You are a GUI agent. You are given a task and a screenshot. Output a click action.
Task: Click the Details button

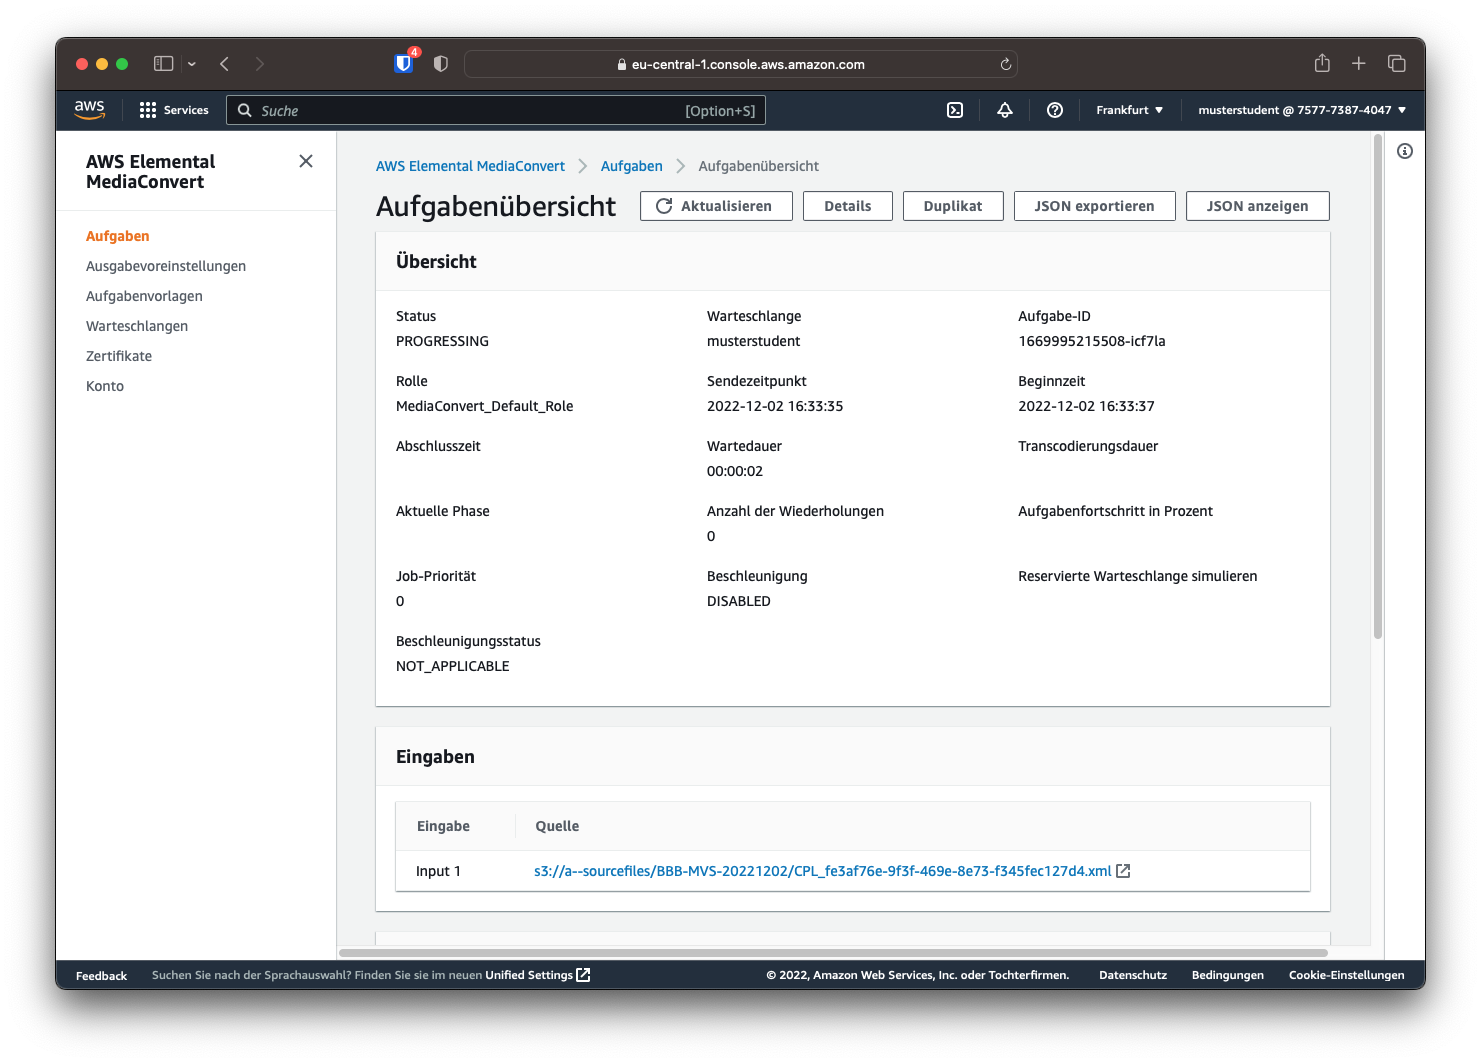click(848, 206)
